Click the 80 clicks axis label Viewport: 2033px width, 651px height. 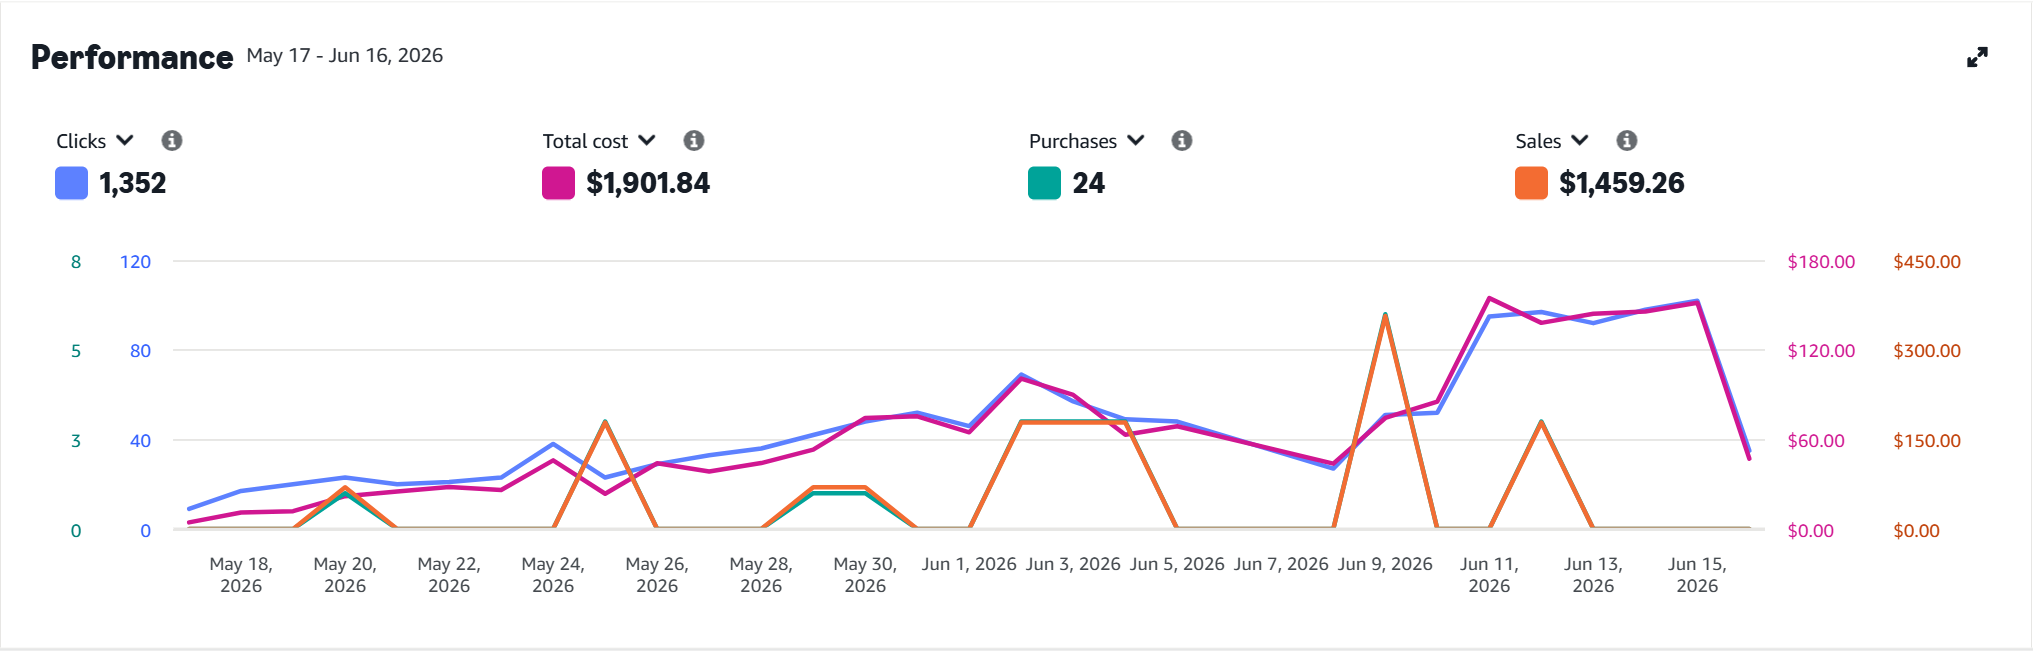coord(140,351)
